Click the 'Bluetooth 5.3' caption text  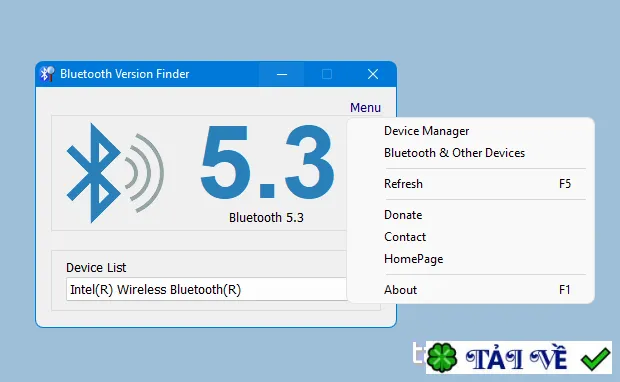click(266, 217)
